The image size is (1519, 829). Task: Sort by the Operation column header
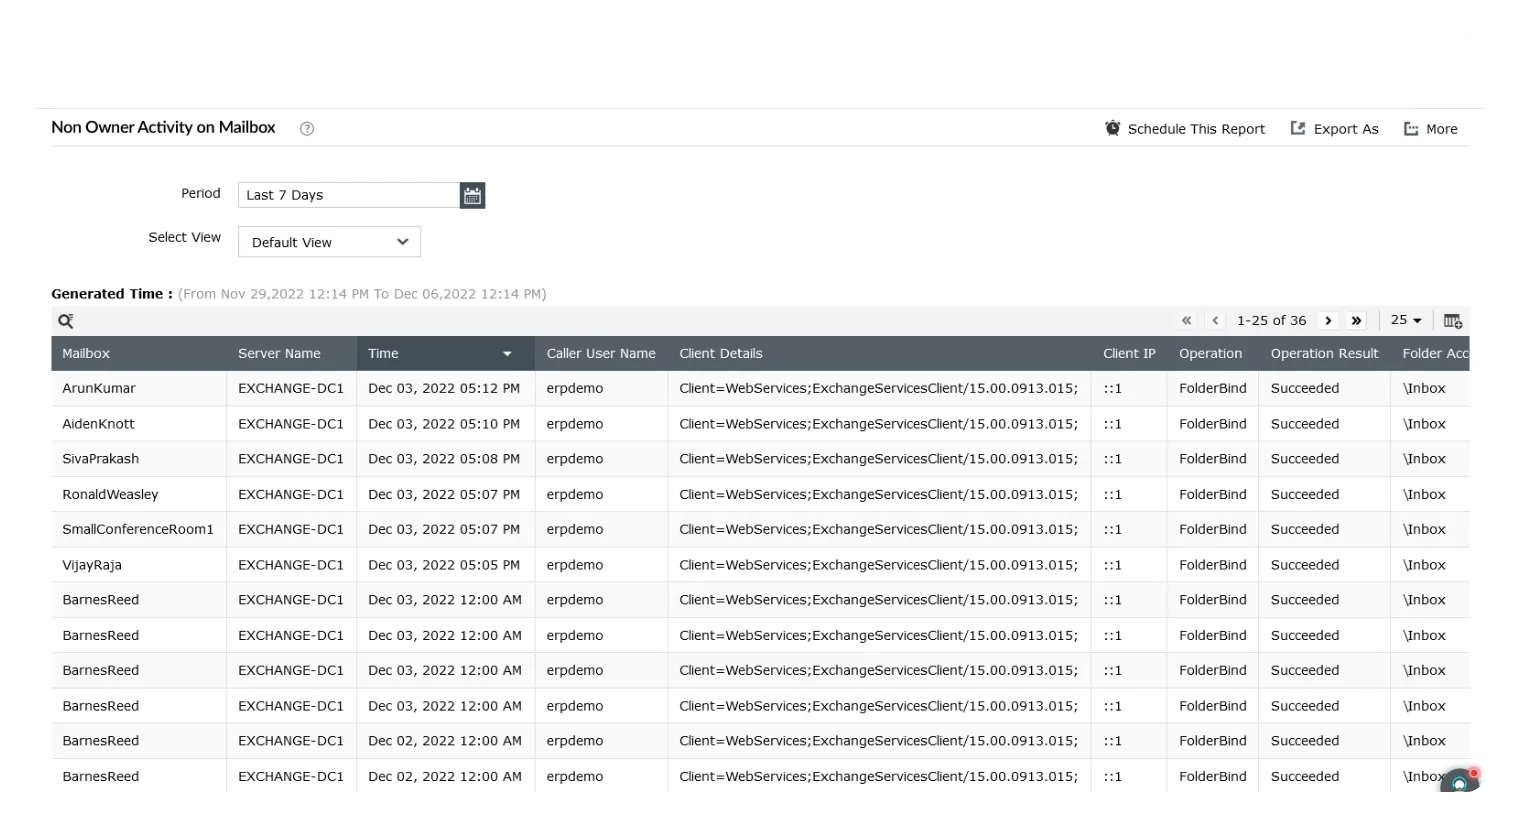coord(1210,354)
